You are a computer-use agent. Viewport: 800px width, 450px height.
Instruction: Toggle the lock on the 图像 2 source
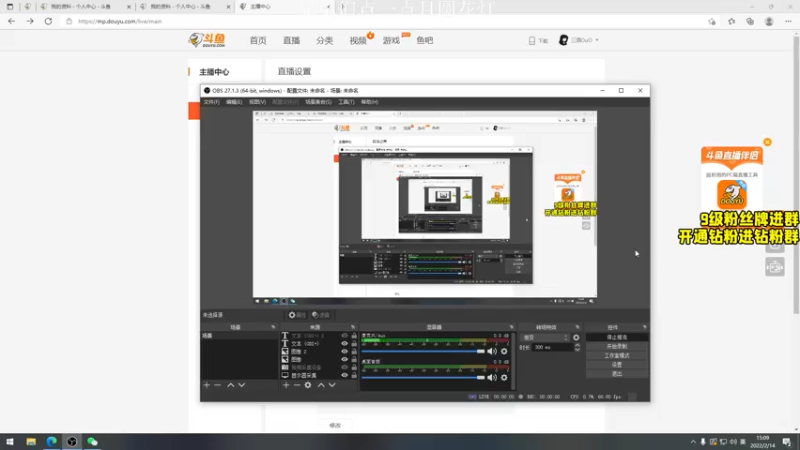354,352
